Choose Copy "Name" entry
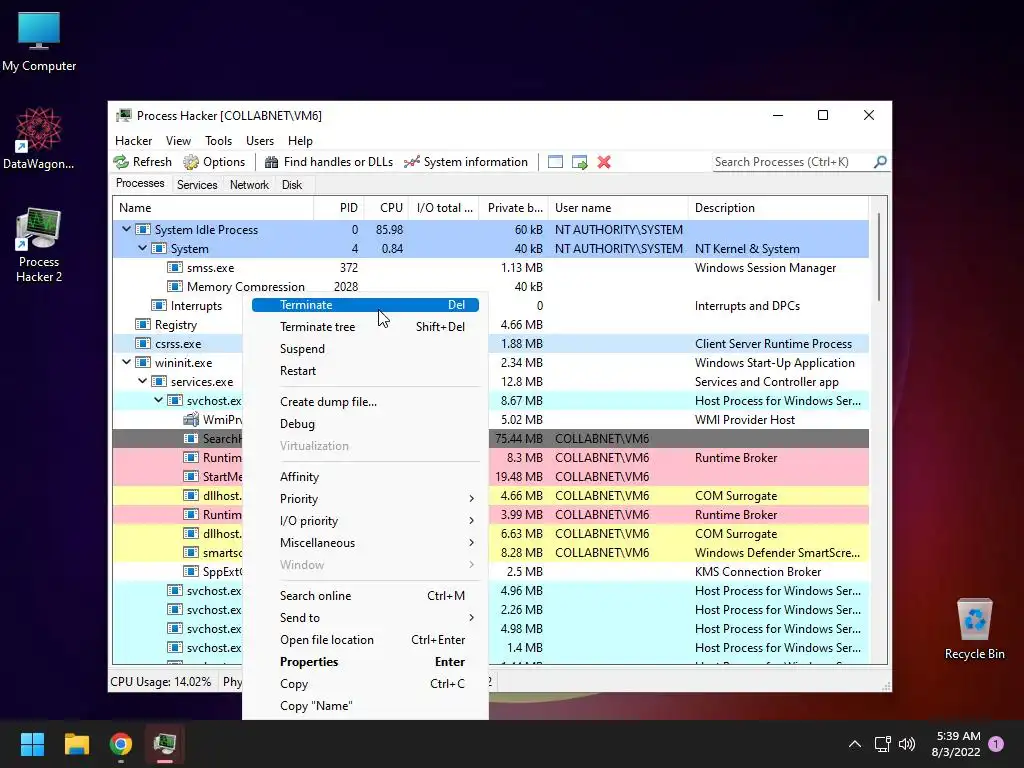 point(365,706)
